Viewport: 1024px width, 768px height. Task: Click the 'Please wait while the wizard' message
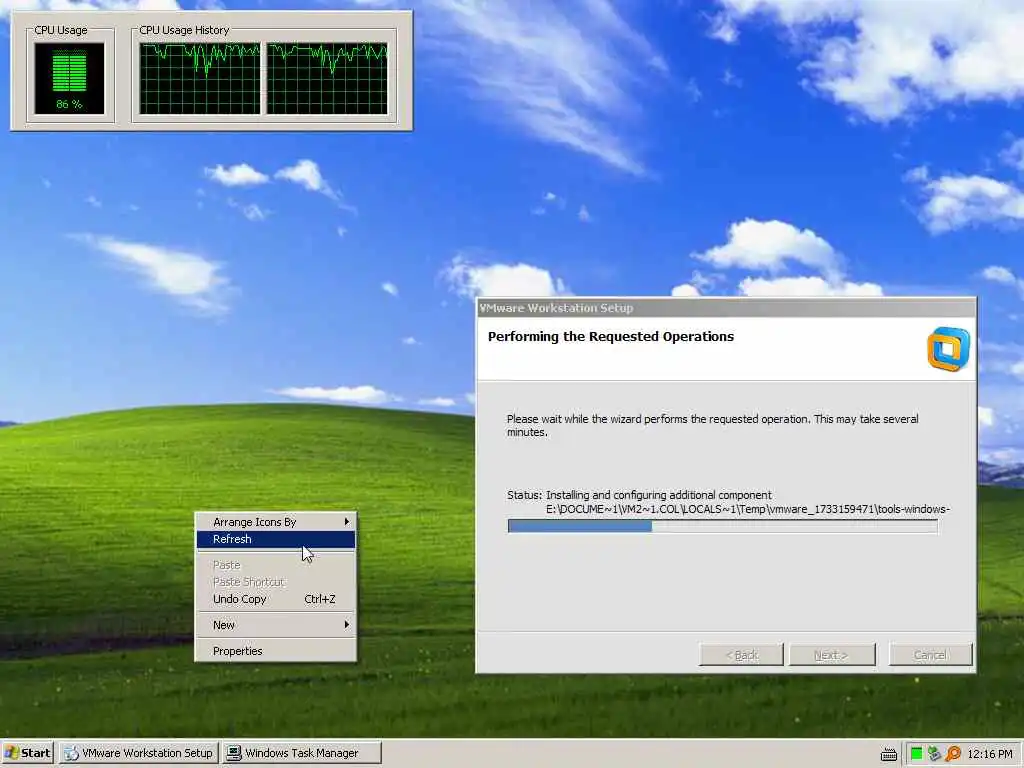pos(712,425)
